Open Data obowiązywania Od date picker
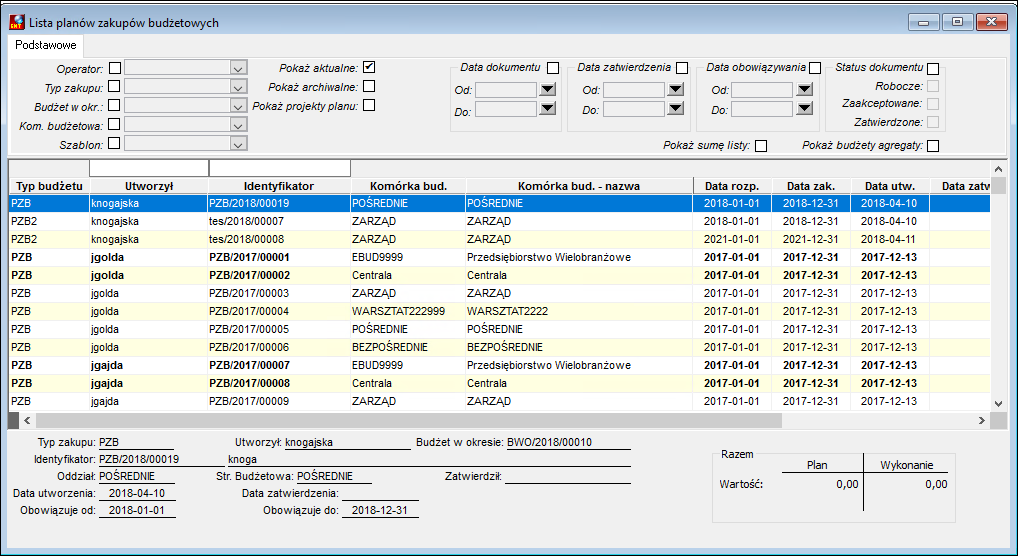Screen dimensions: 1018x556 pos(804,89)
